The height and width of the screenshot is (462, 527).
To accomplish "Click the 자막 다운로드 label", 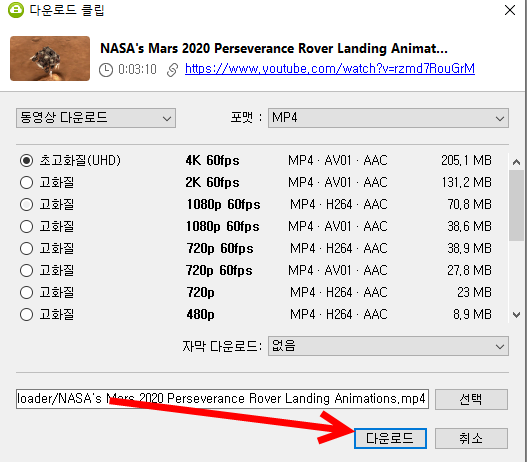I will point(222,346).
